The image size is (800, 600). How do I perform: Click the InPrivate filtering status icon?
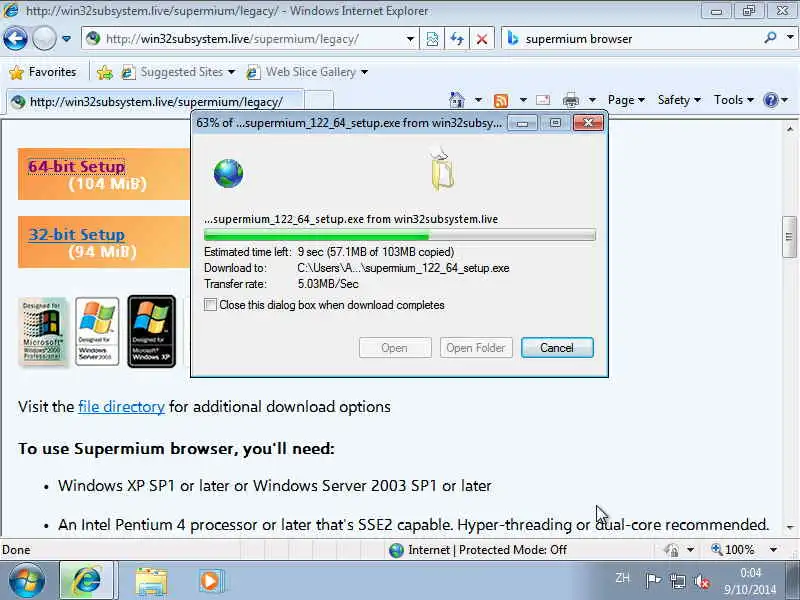[x=671, y=550]
